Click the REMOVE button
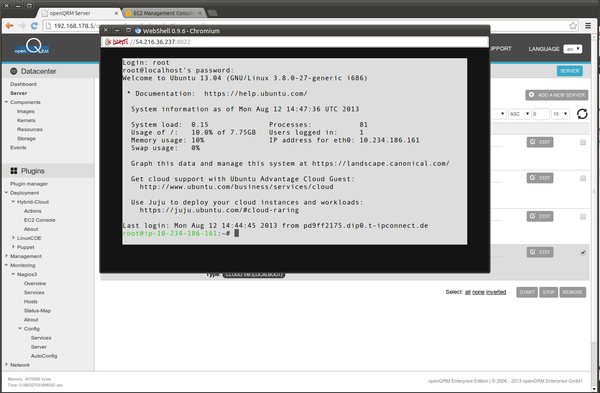The height and width of the screenshot is (393, 600). click(572, 292)
